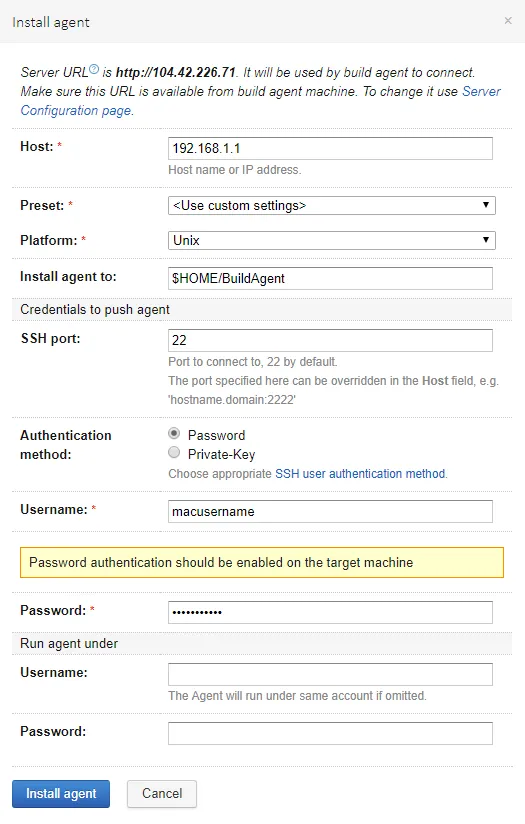Image resolution: width=525 pixels, height=824 pixels.
Task: Close the Install agent dialog
Action: point(508,20)
